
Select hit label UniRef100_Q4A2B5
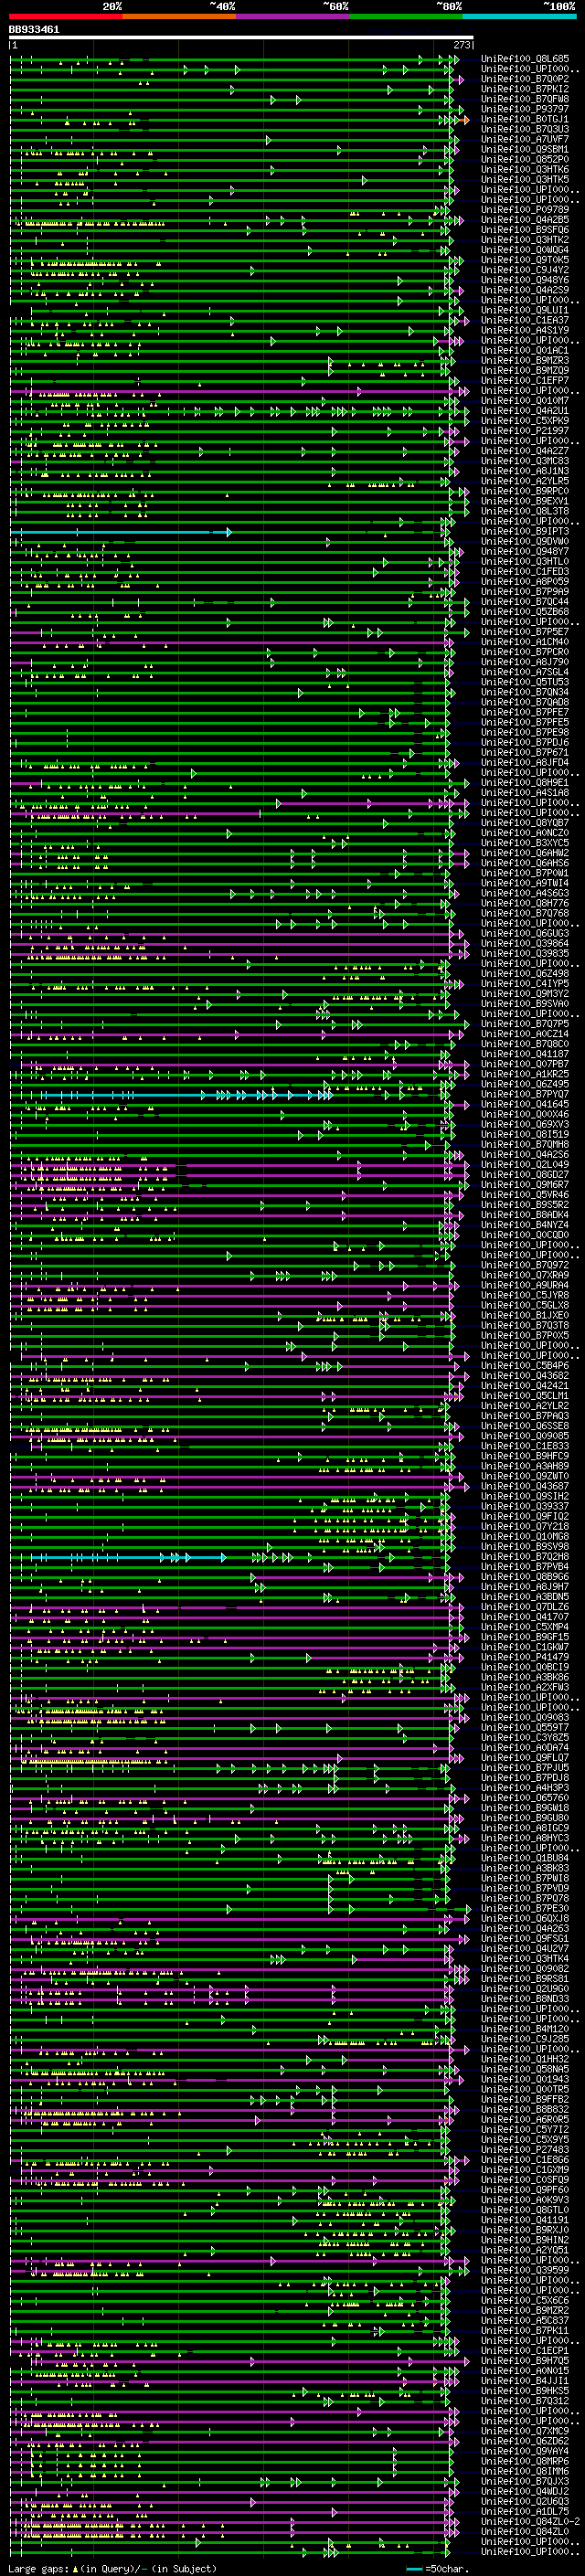click(525, 220)
